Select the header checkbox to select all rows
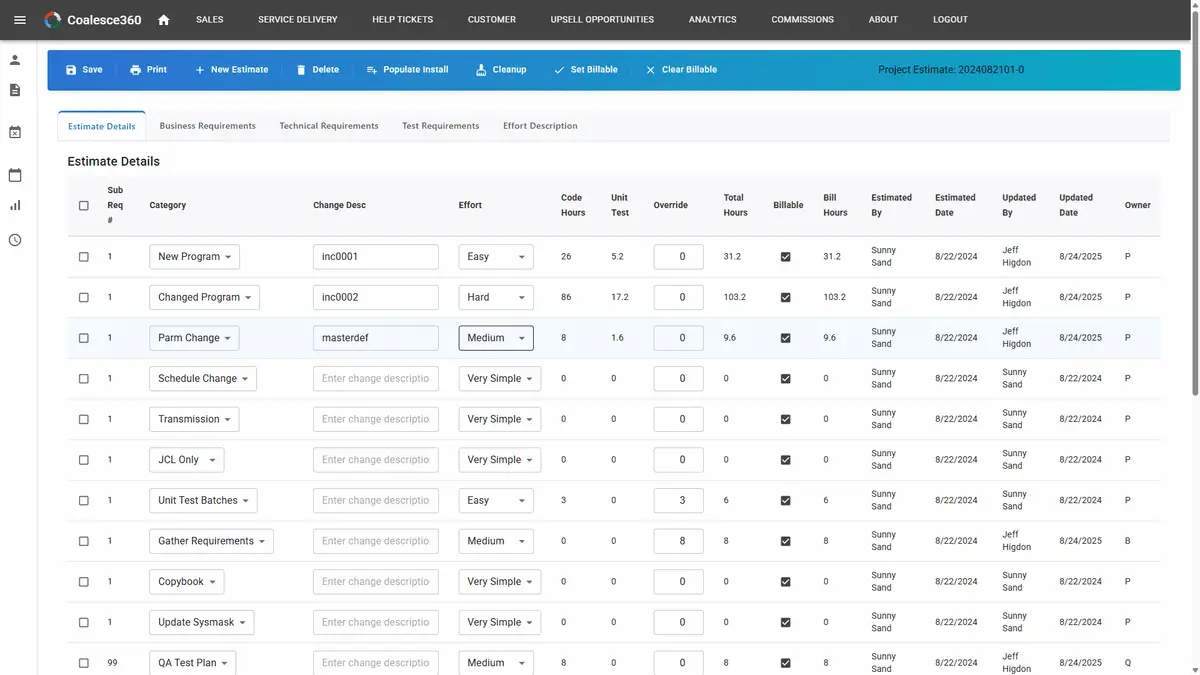This screenshot has width=1200, height=675. click(84, 205)
